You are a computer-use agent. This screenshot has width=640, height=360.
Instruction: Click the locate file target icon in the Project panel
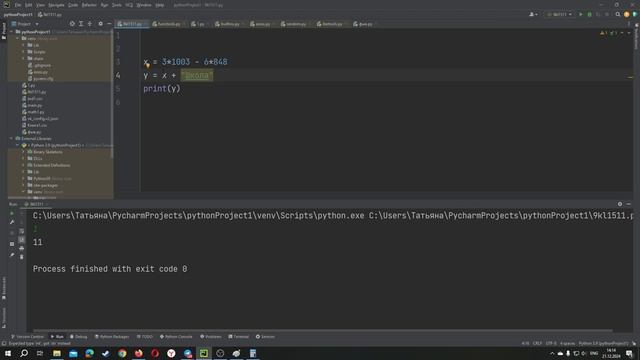tap(72, 24)
